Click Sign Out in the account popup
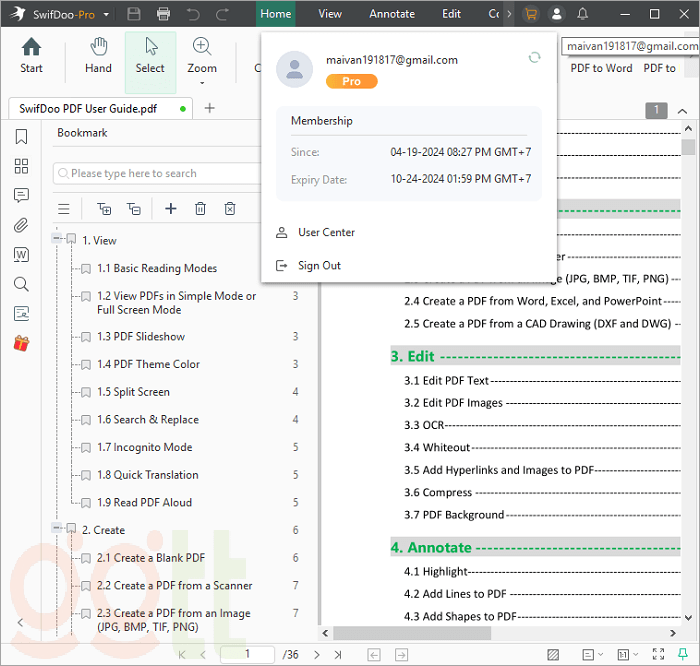The image size is (700, 666). point(319,265)
